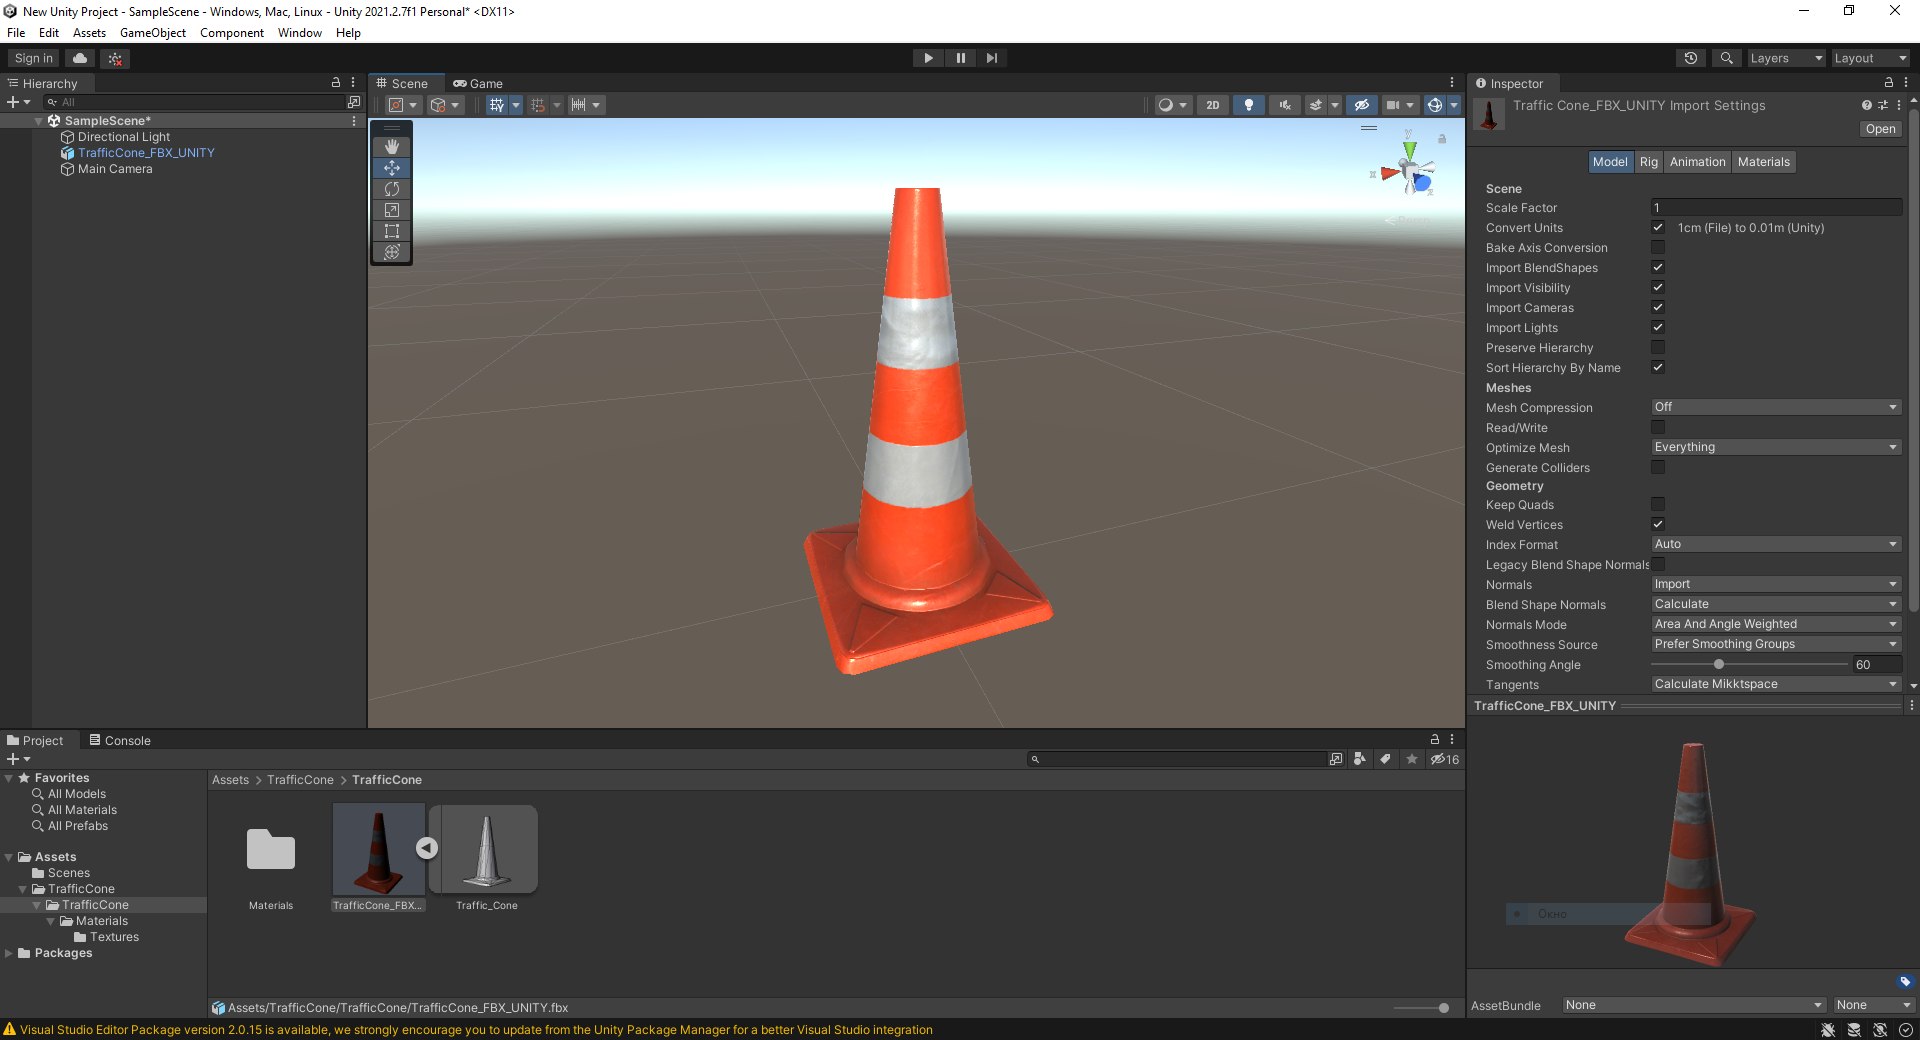Open the Layout dropdown
This screenshot has height=1040, width=1920.
(x=1870, y=58)
